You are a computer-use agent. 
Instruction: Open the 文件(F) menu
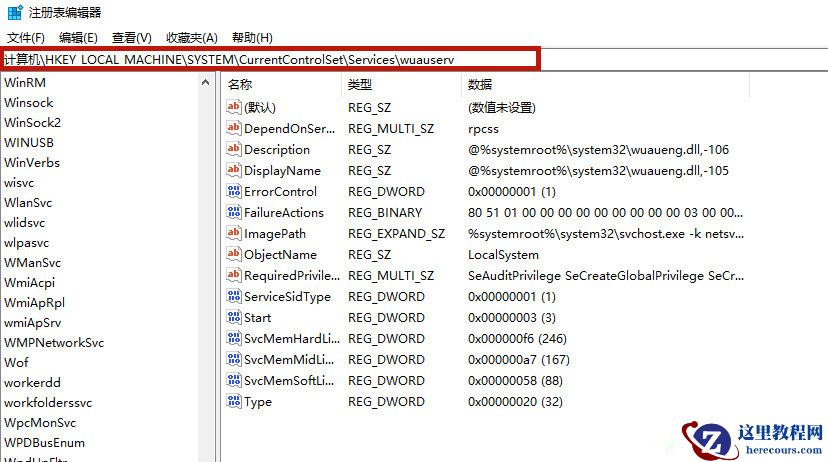pyautogui.click(x=25, y=38)
